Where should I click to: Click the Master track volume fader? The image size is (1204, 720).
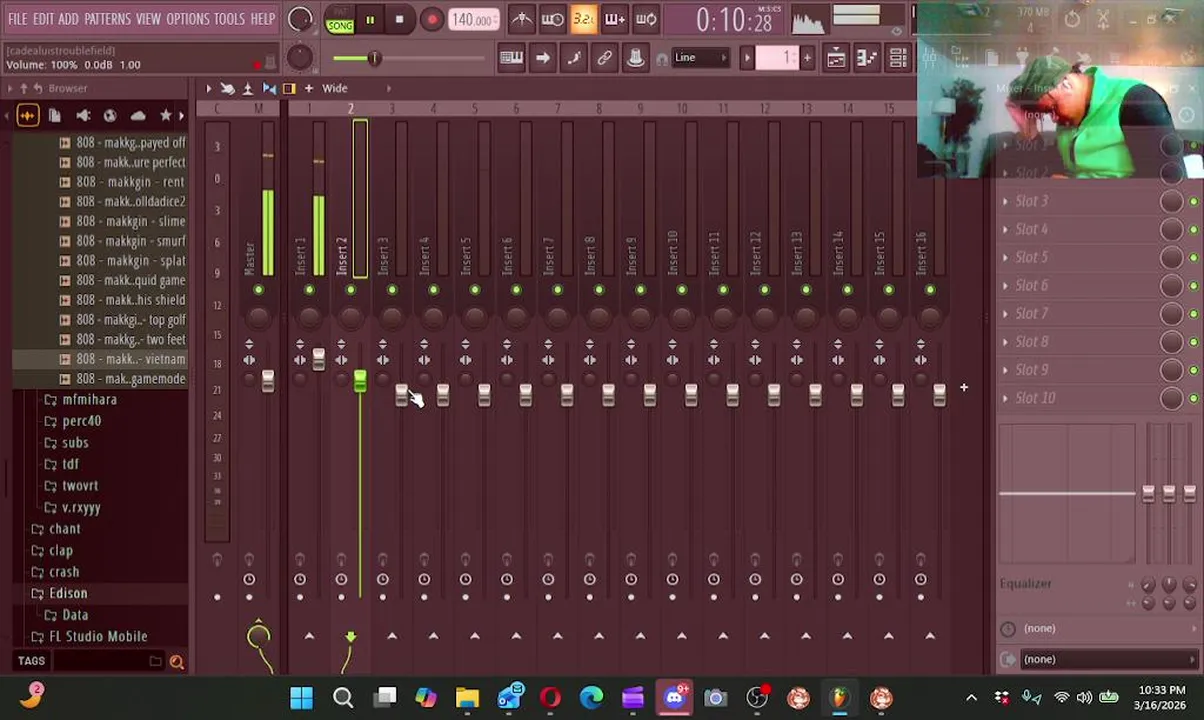[267, 380]
